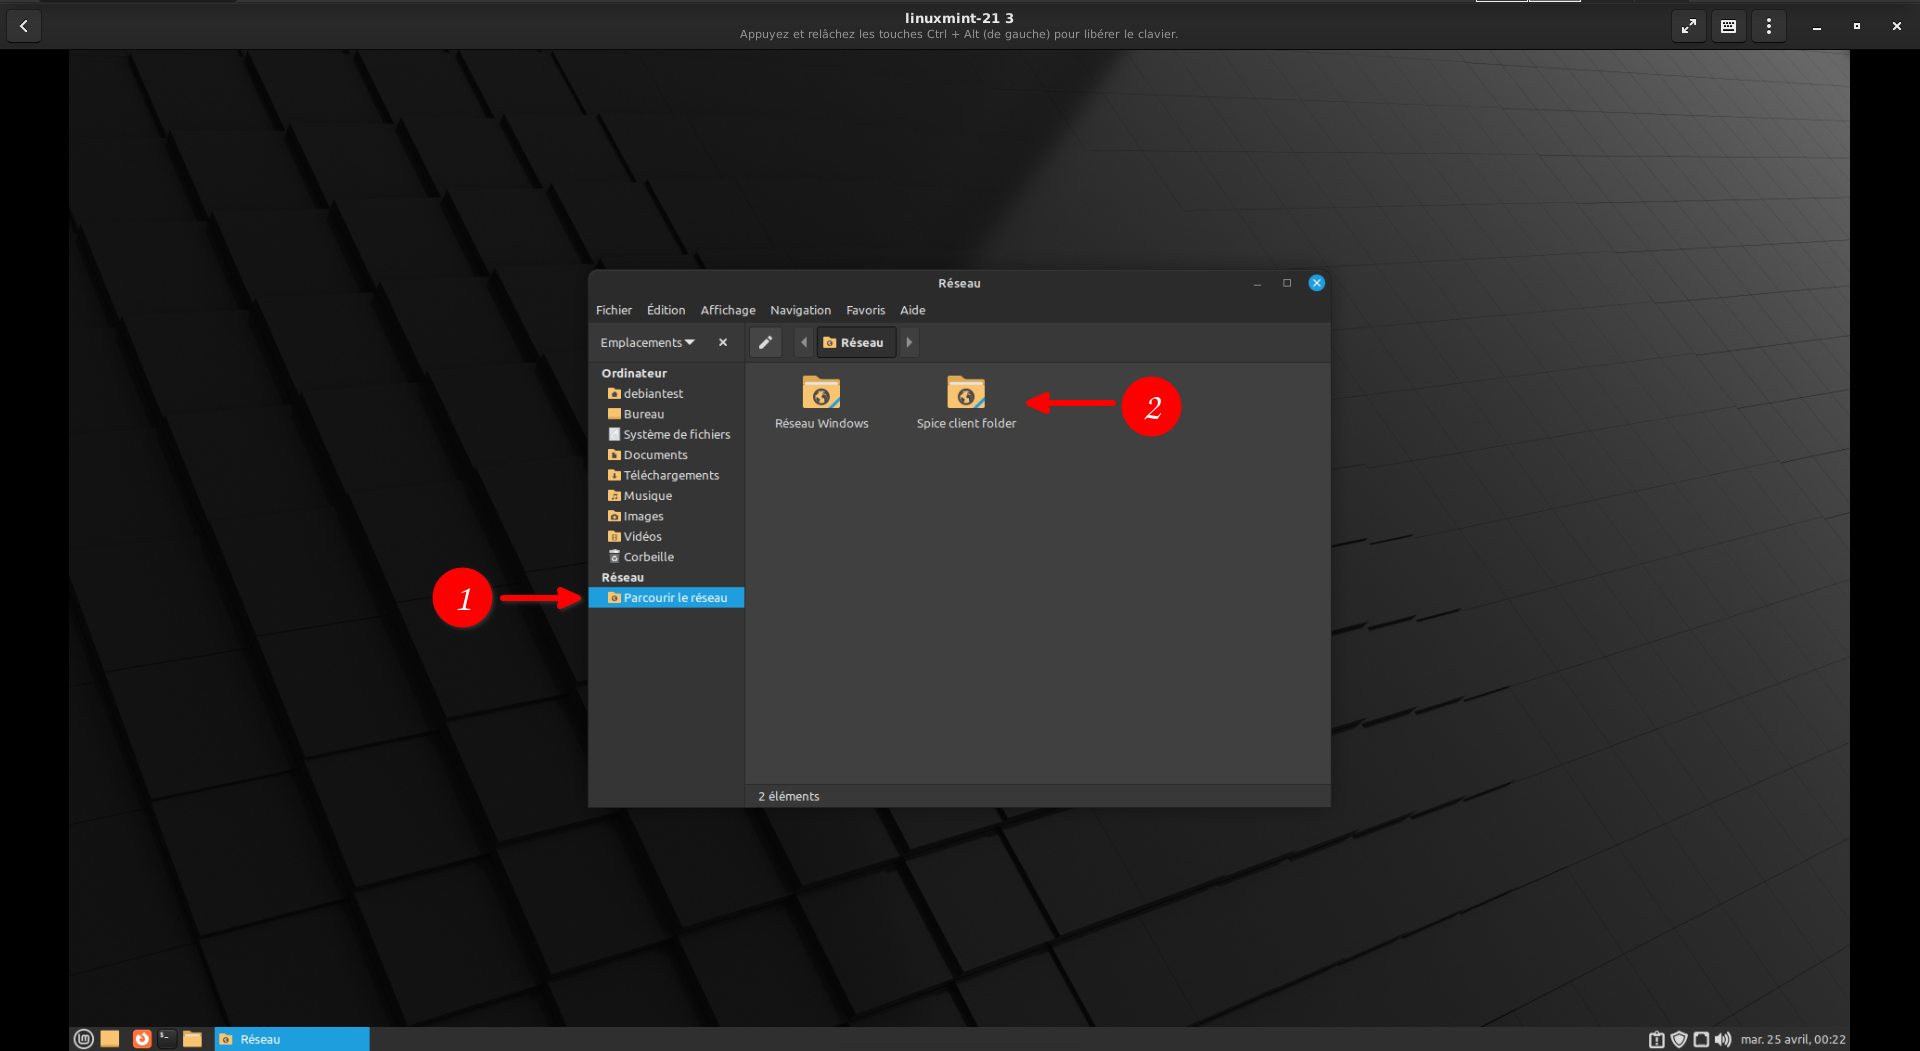This screenshot has height=1051, width=1920.
Task: Open the Affichage menu
Action: (x=728, y=310)
